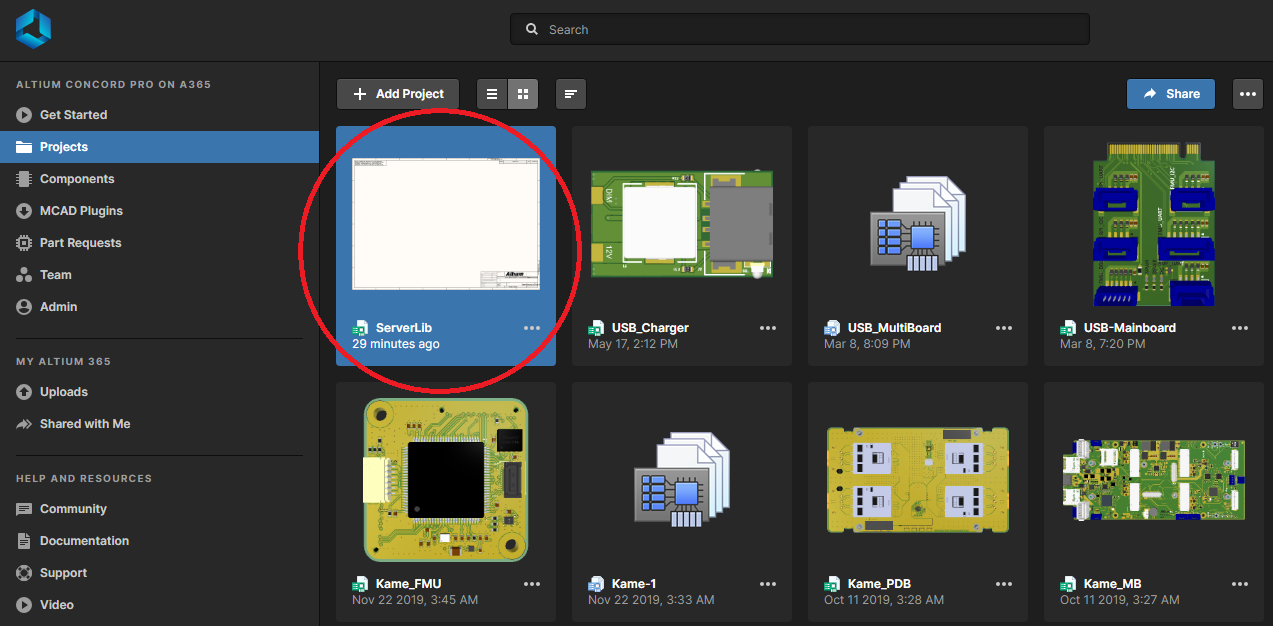Click the Video play icon in the sidebar
This screenshot has height=626, width=1273.
[24, 605]
